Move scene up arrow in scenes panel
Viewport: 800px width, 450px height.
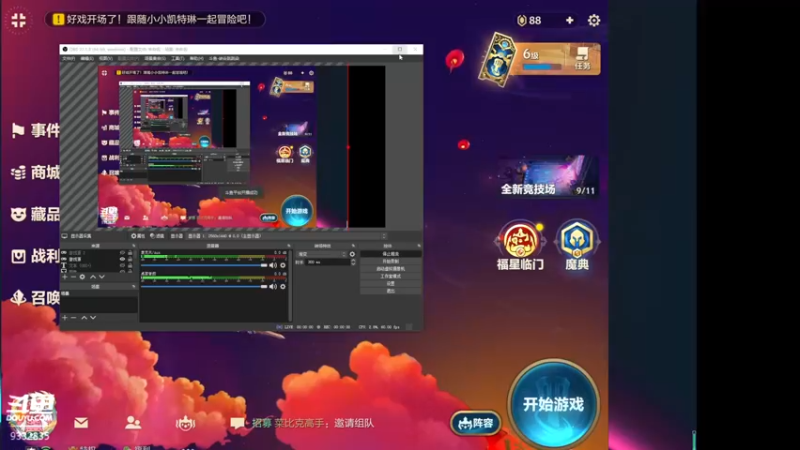84,317
